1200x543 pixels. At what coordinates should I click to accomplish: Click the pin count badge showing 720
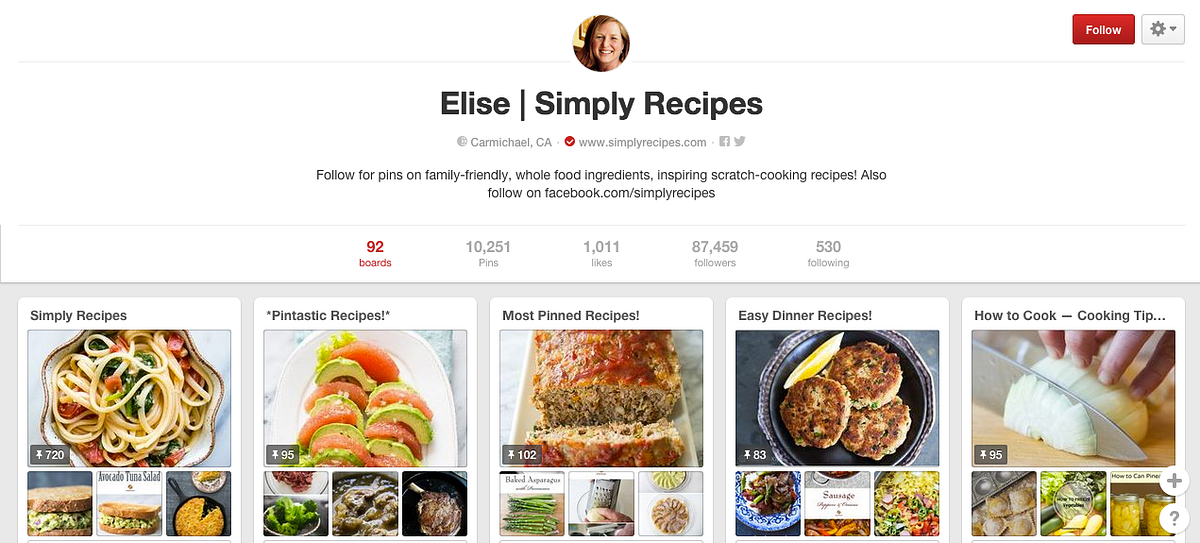pos(49,455)
